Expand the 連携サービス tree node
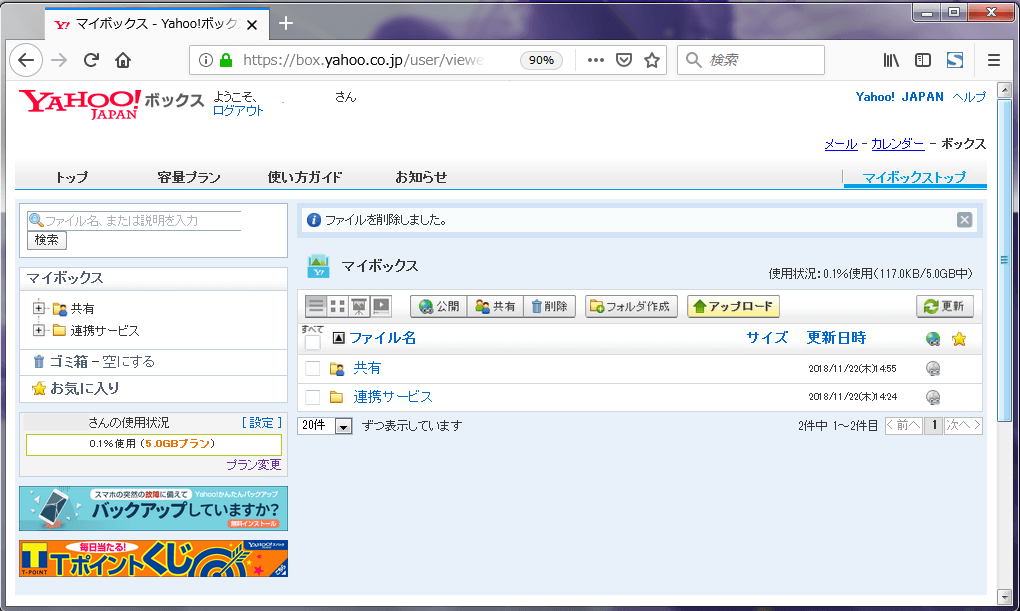Image resolution: width=1020 pixels, height=611 pixels. tap(38, 330)
